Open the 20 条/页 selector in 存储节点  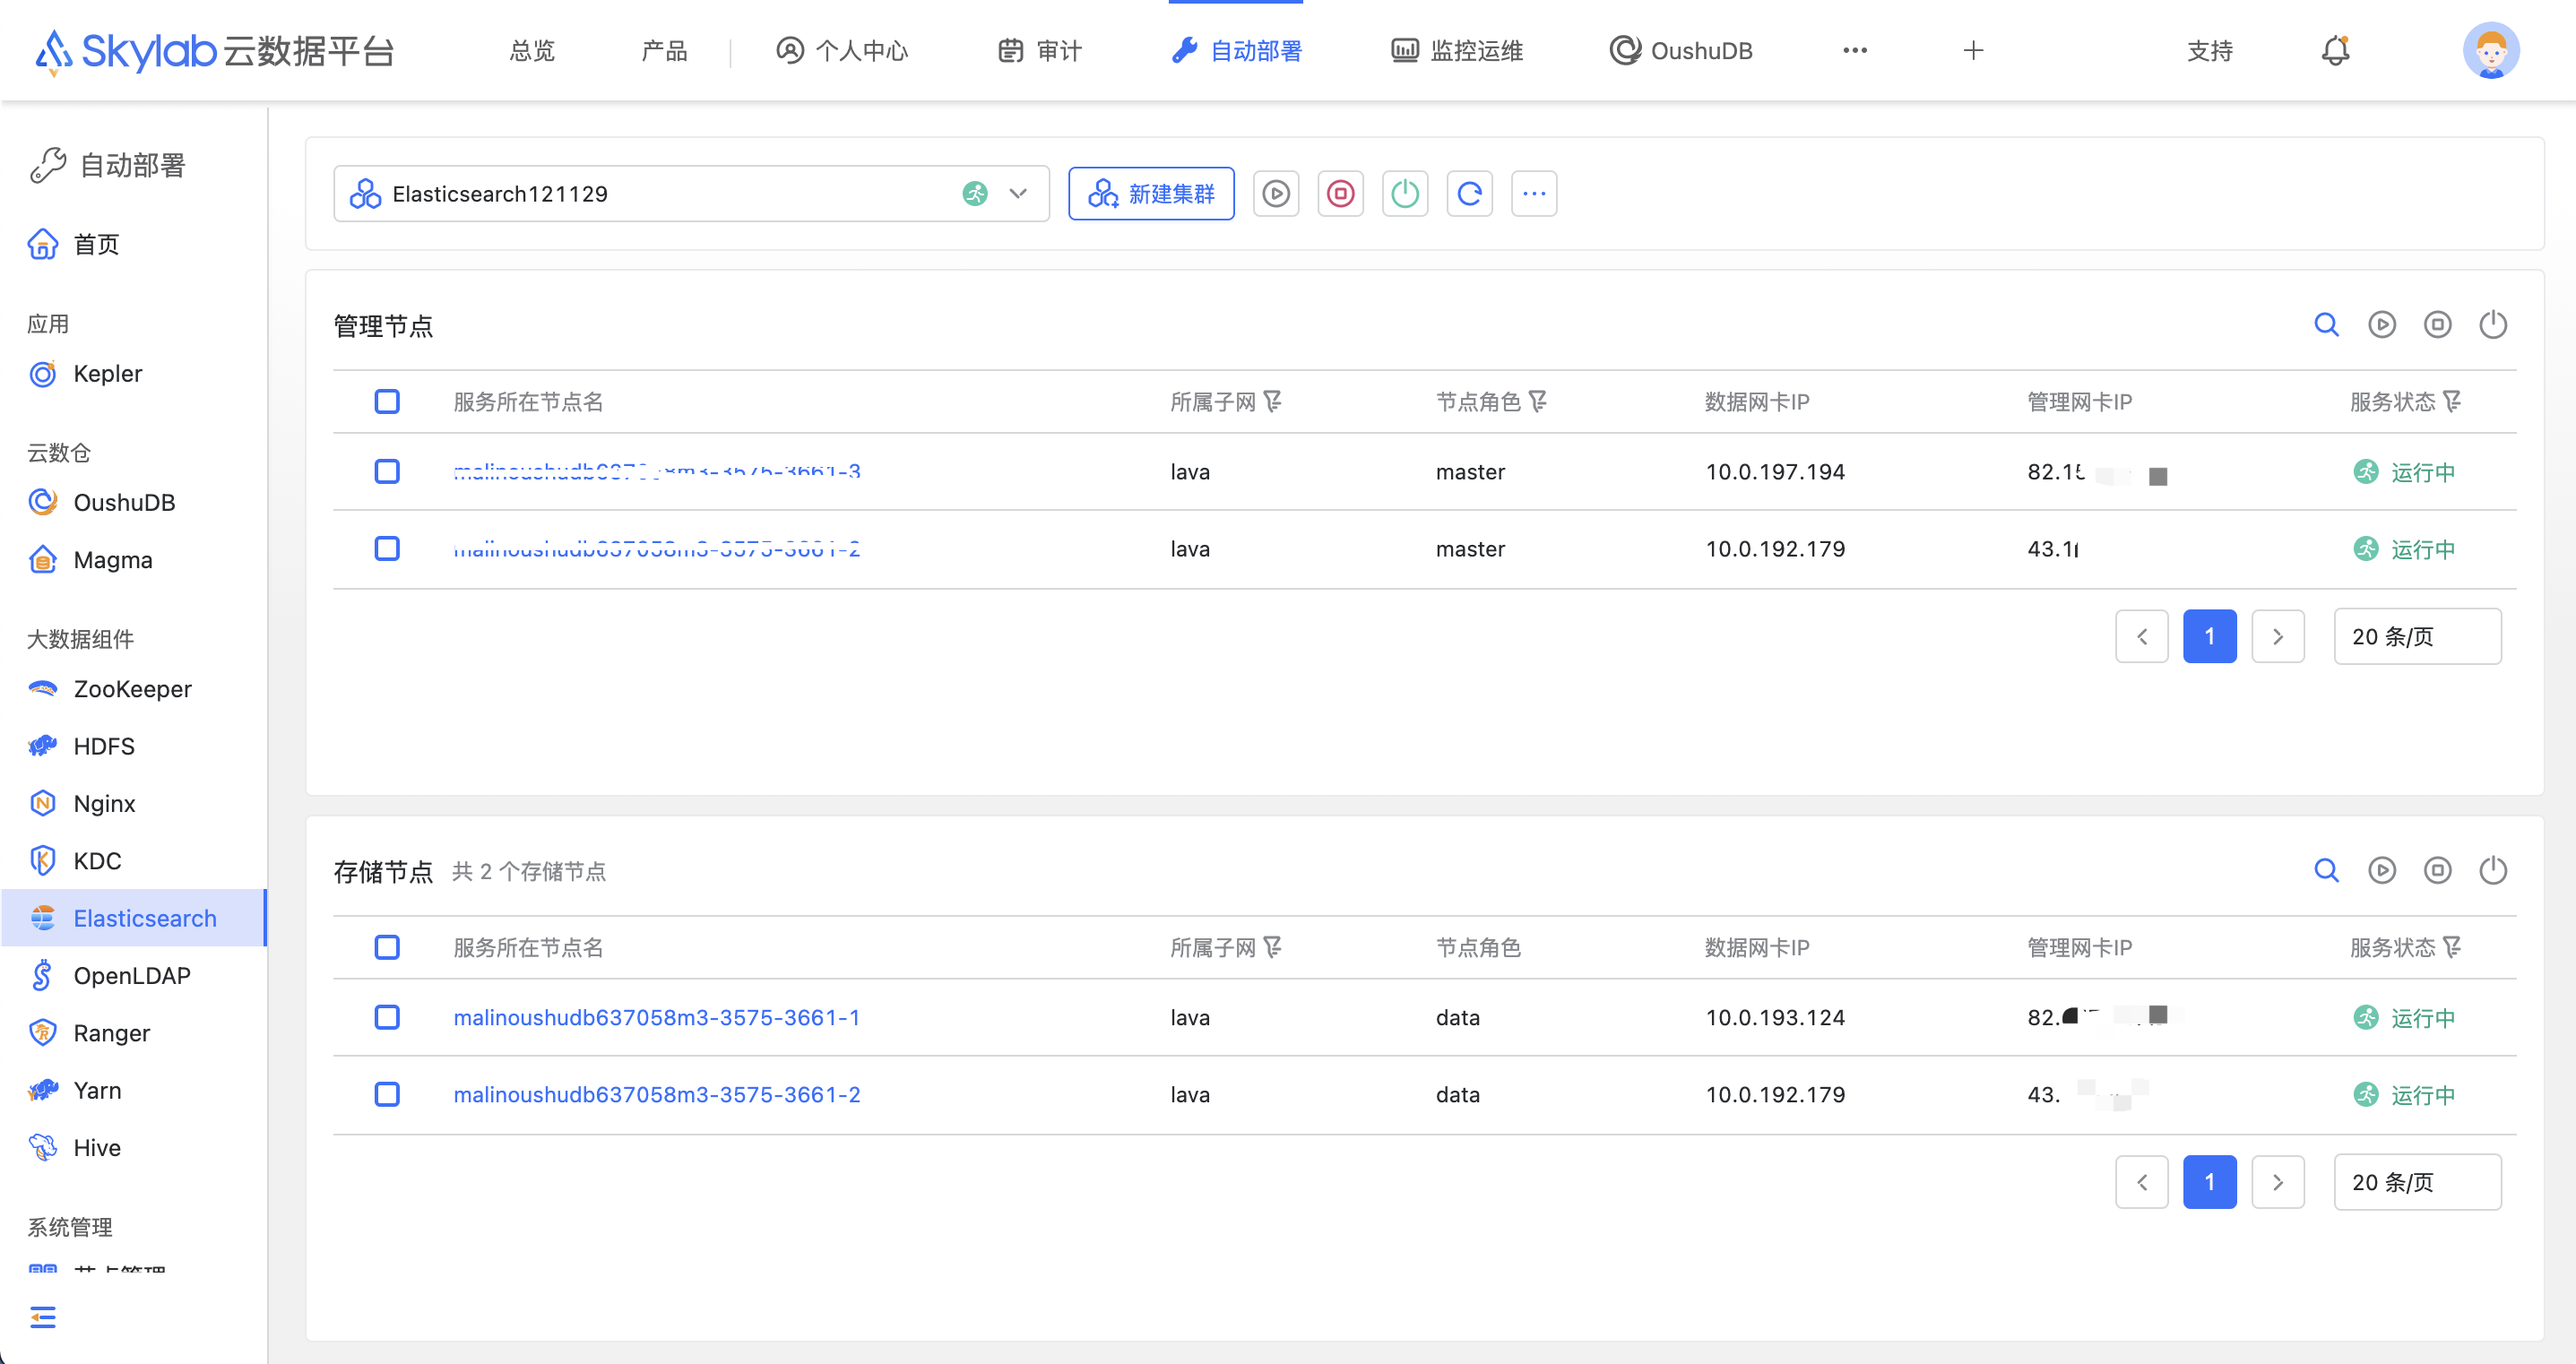pos(2417,1182)
